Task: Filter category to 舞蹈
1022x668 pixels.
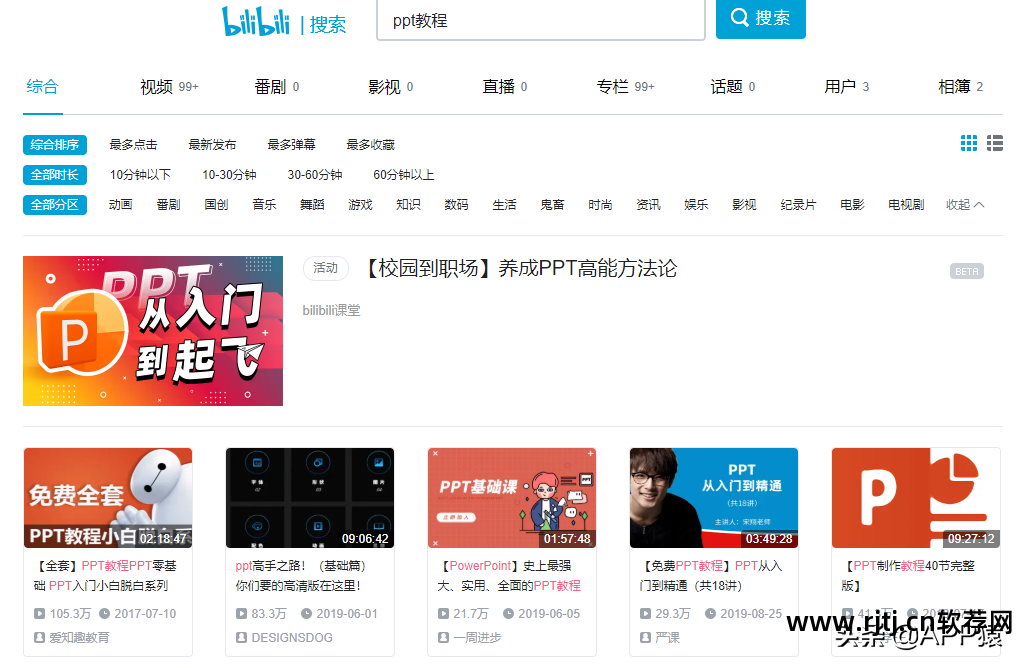Action: pyautogui.click(x=312, y=205)
